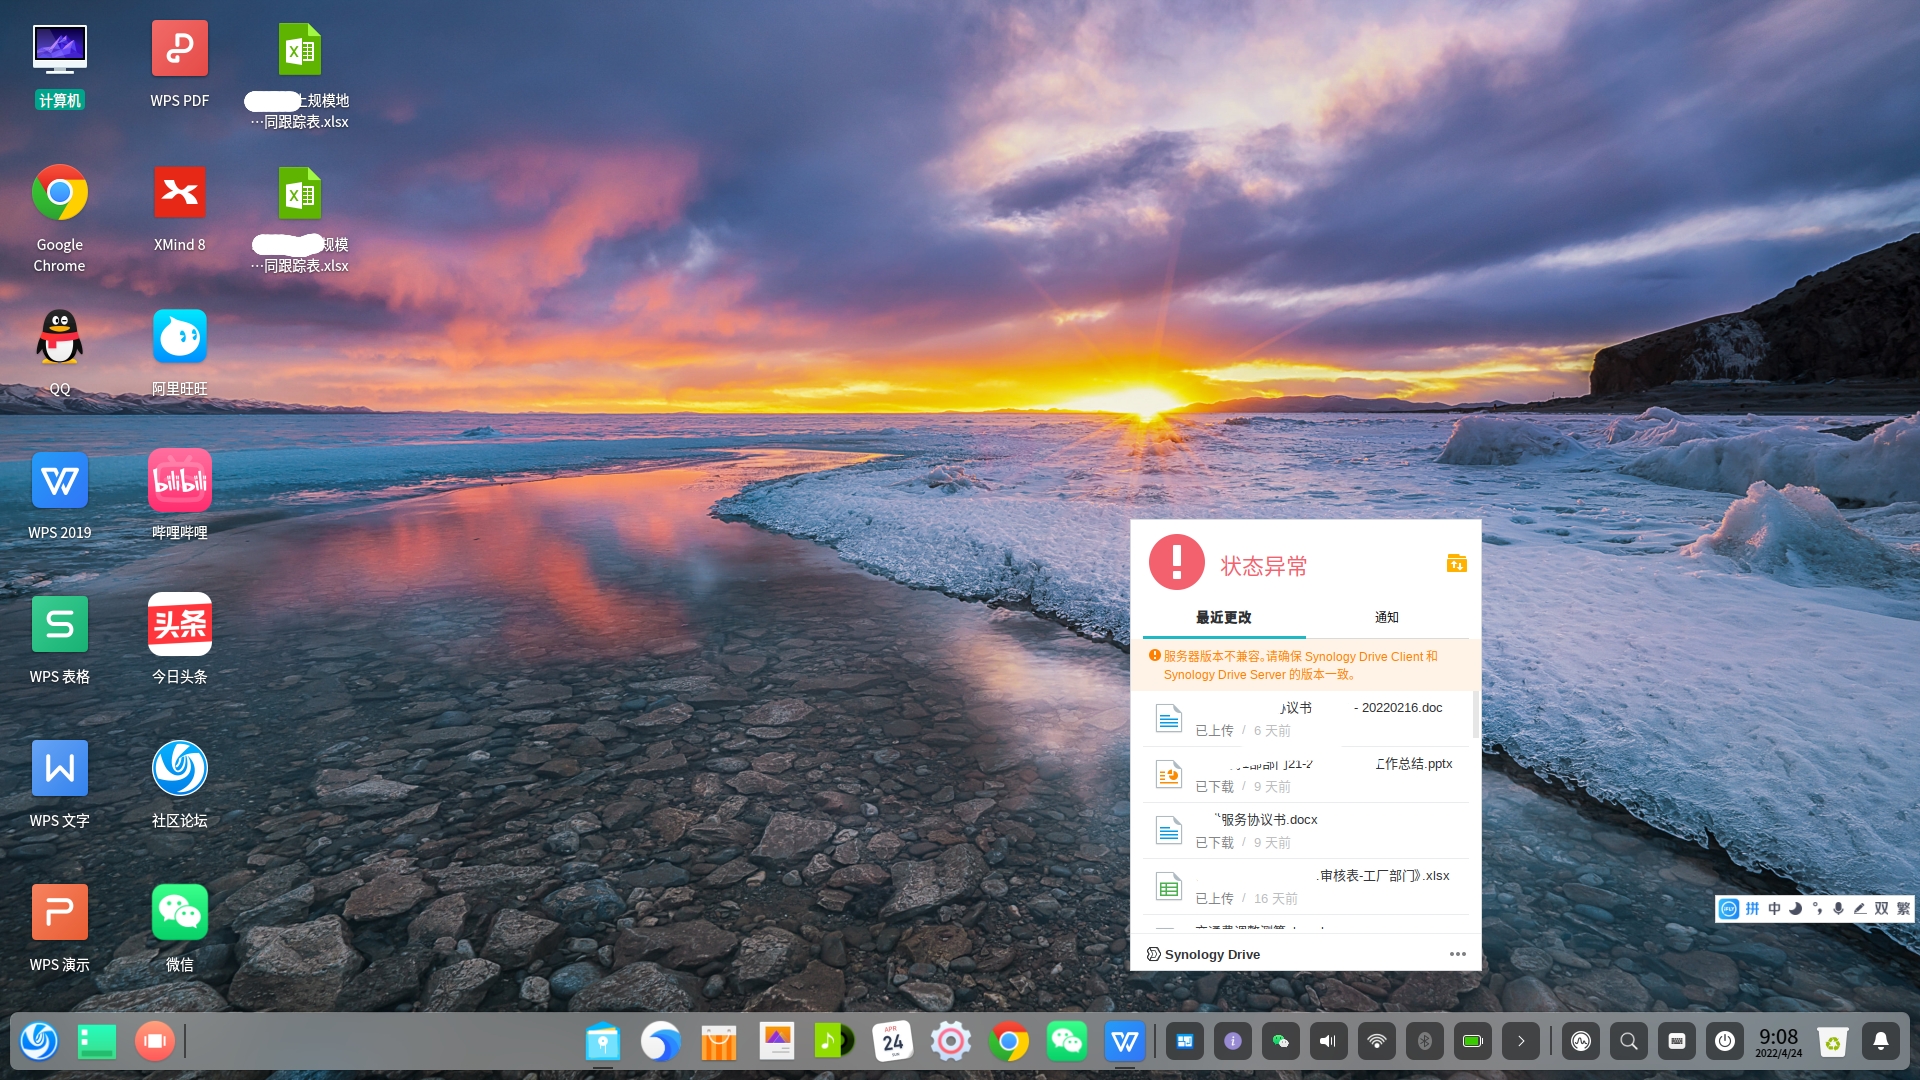
Task: Click the power button in dock
Action: pyautogui.click(x=1725, y=1041)
